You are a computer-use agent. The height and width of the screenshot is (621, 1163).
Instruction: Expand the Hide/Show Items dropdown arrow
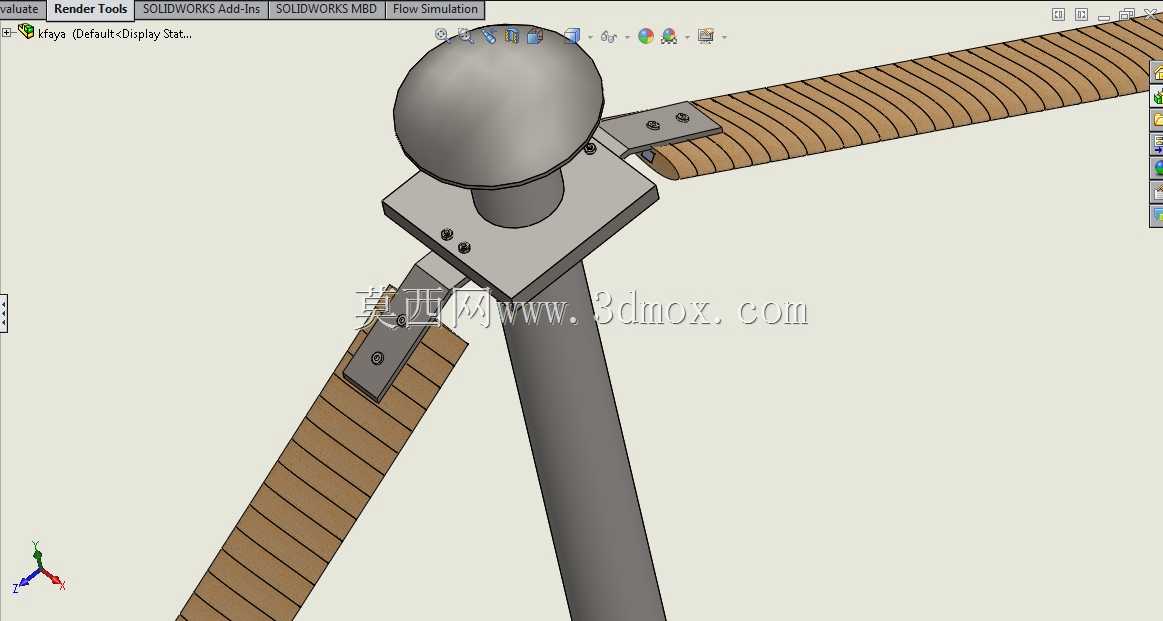click(x=627, y=36)
